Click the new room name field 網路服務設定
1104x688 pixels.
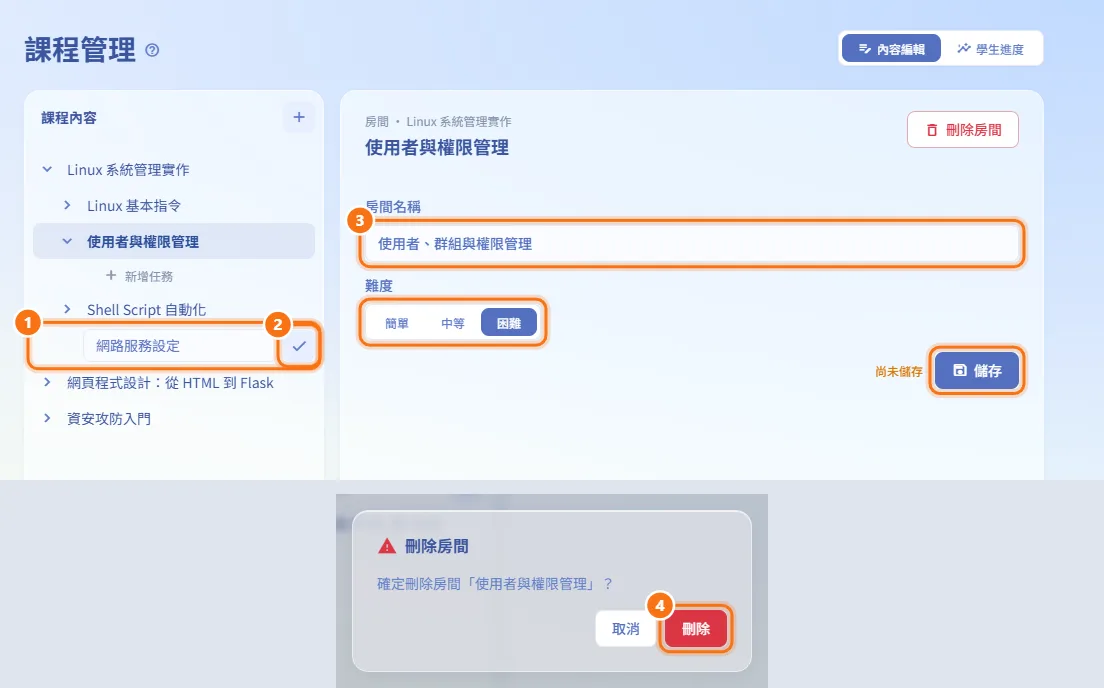pos(179,346)
